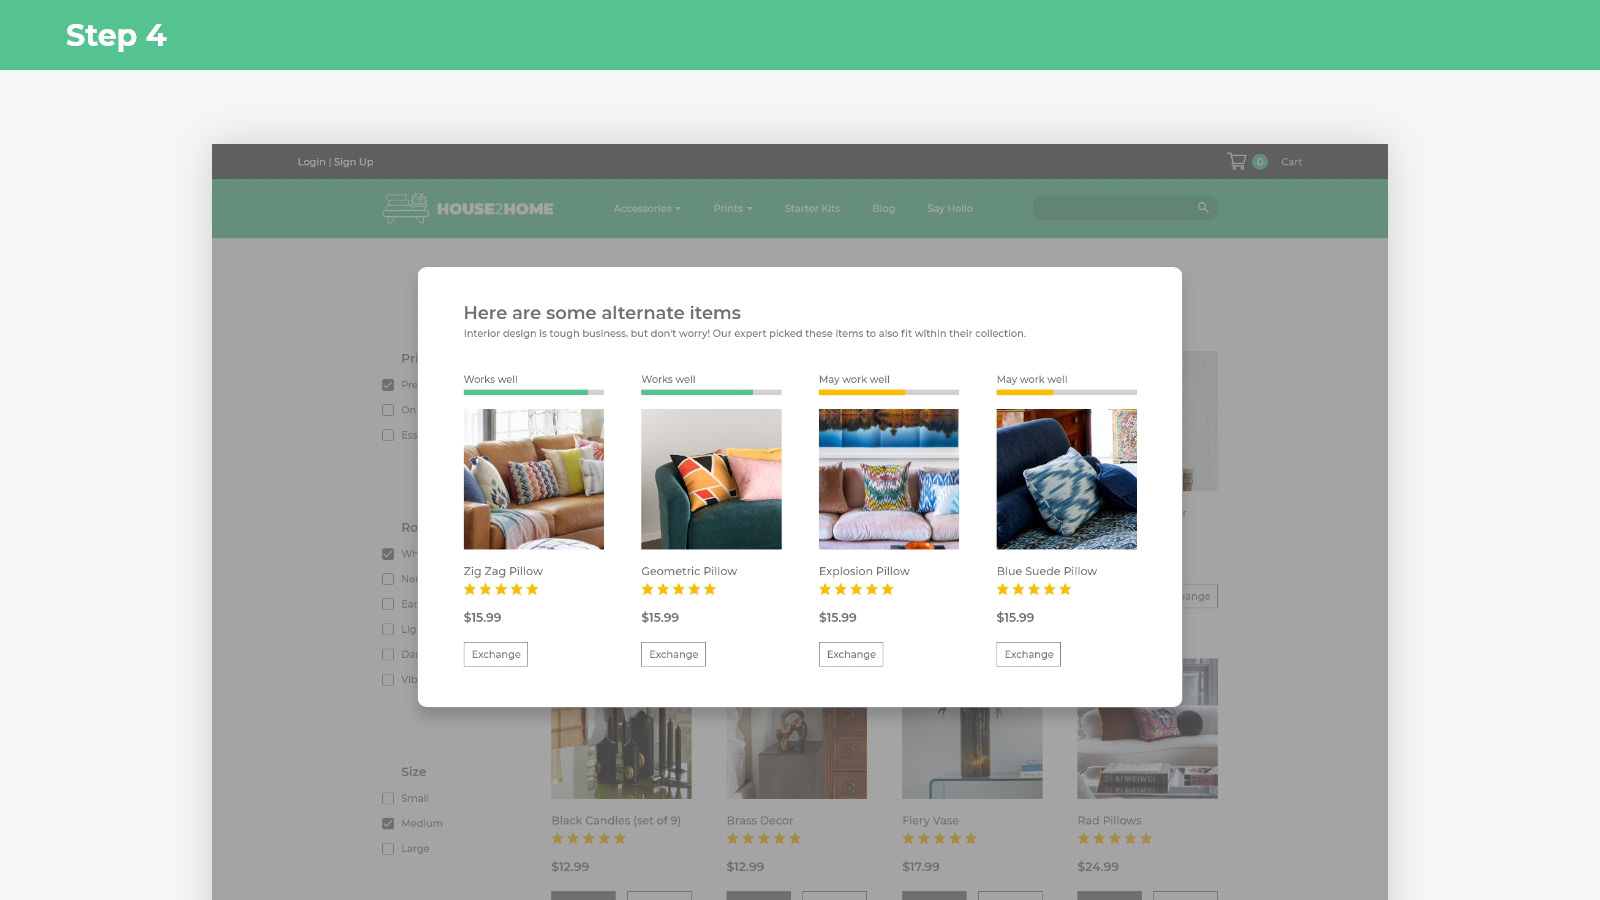Click the Geometric Pillow star rating
Image resolution: width=1600 pixels, height=900 pixels.
pyautogui.click(x=679, y=589)
